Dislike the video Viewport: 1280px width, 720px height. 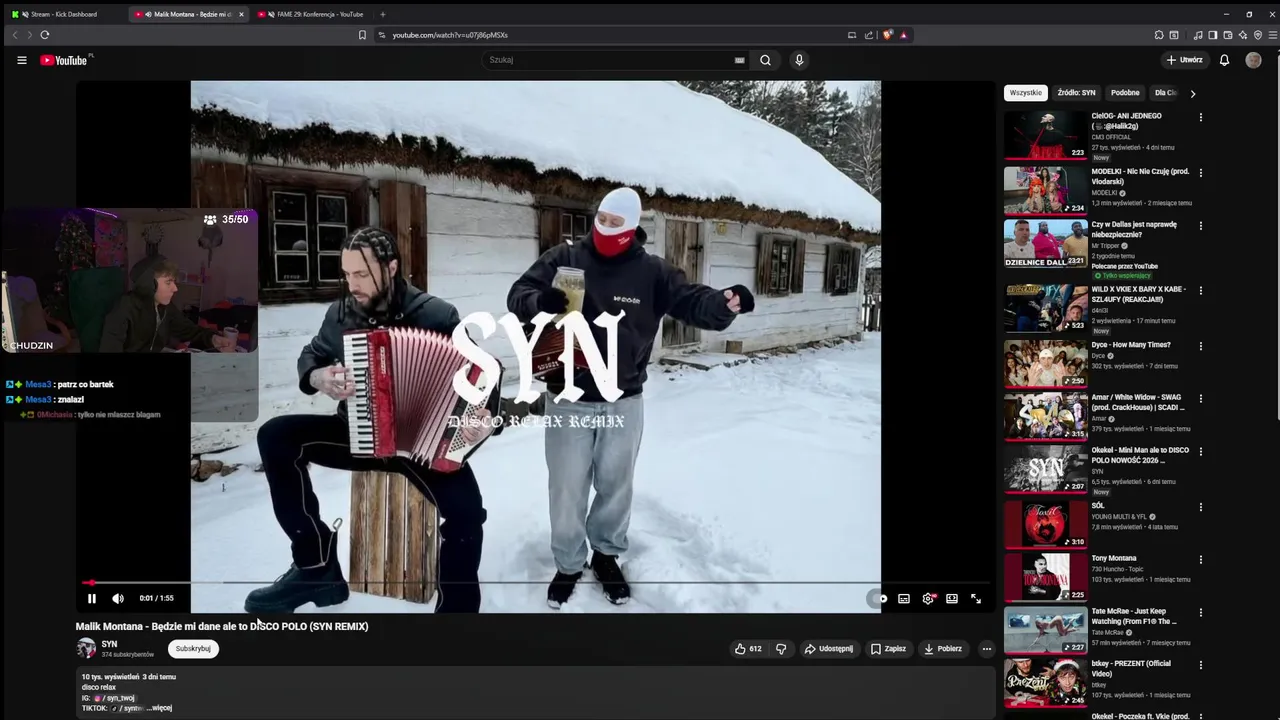(x=781, y=648)
